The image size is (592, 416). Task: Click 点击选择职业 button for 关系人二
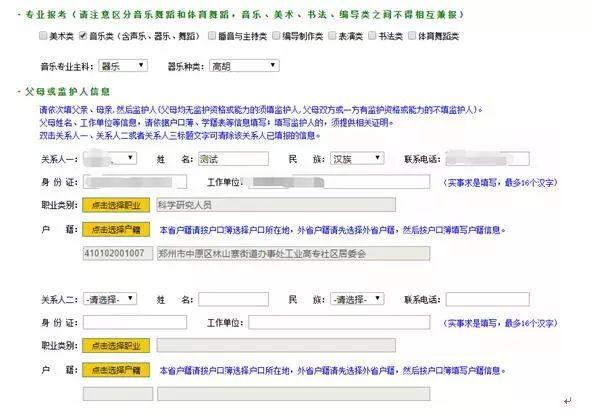[x=116, y=345]
